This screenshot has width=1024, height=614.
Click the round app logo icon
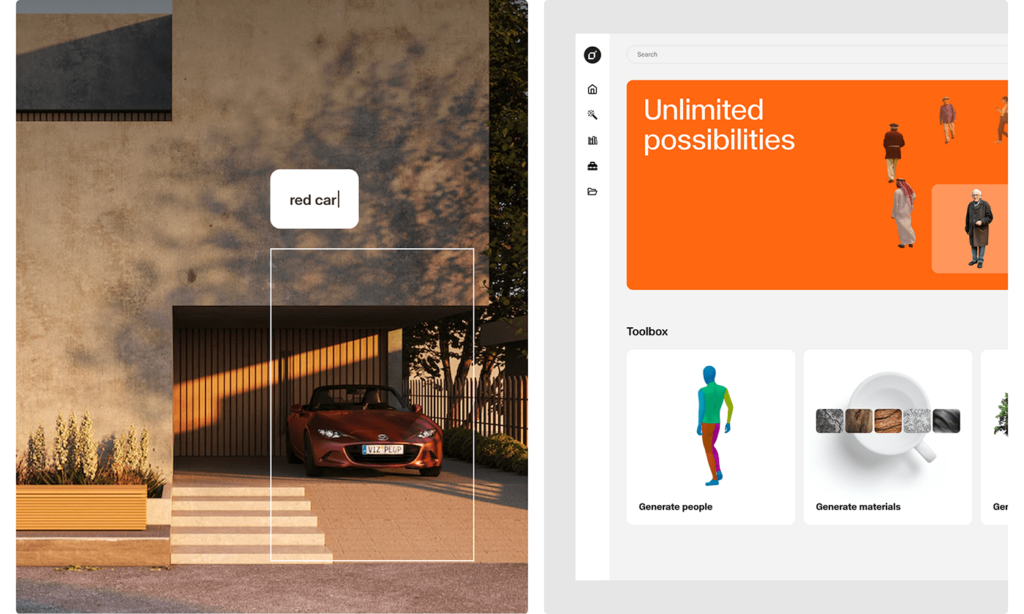[592, 56]
